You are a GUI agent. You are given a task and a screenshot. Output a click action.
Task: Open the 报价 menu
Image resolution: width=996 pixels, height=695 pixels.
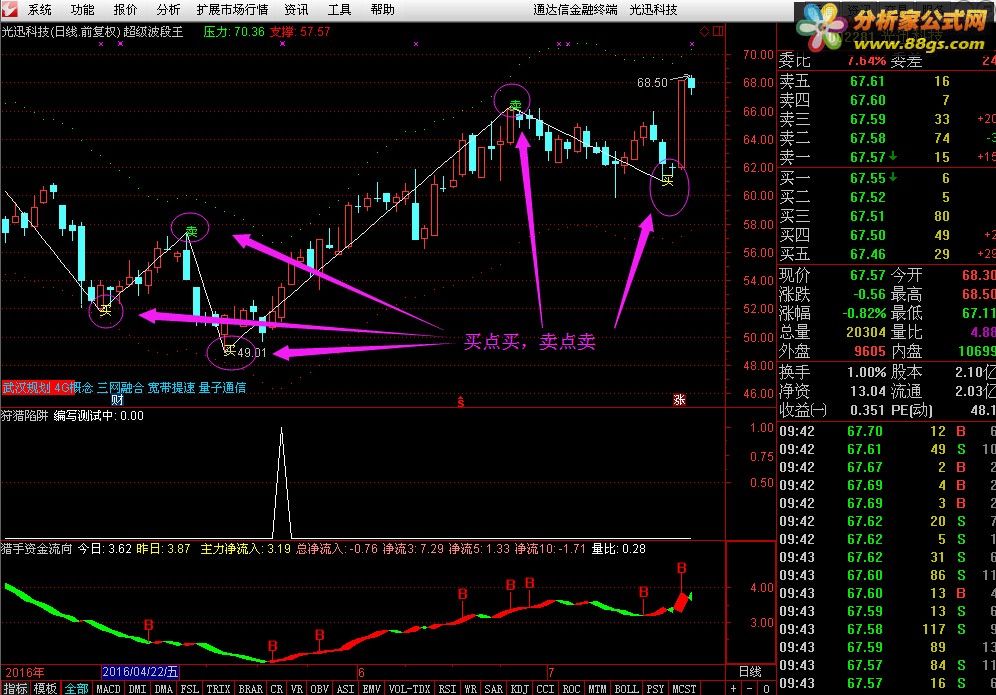(x=125, y=10)
